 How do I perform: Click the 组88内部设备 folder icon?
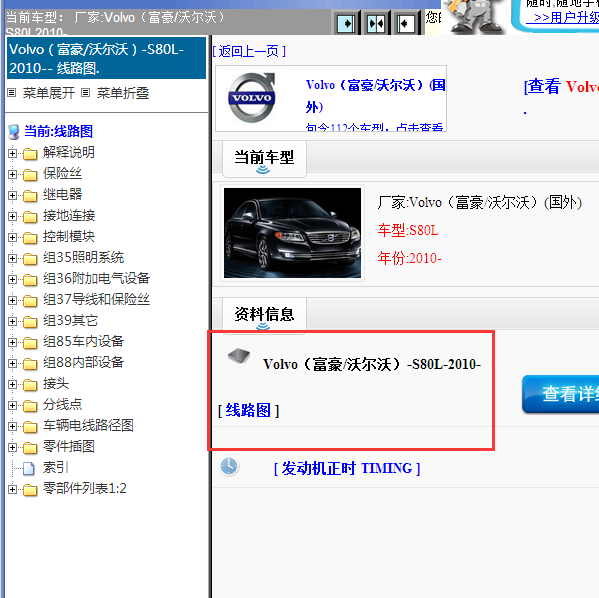30,364
